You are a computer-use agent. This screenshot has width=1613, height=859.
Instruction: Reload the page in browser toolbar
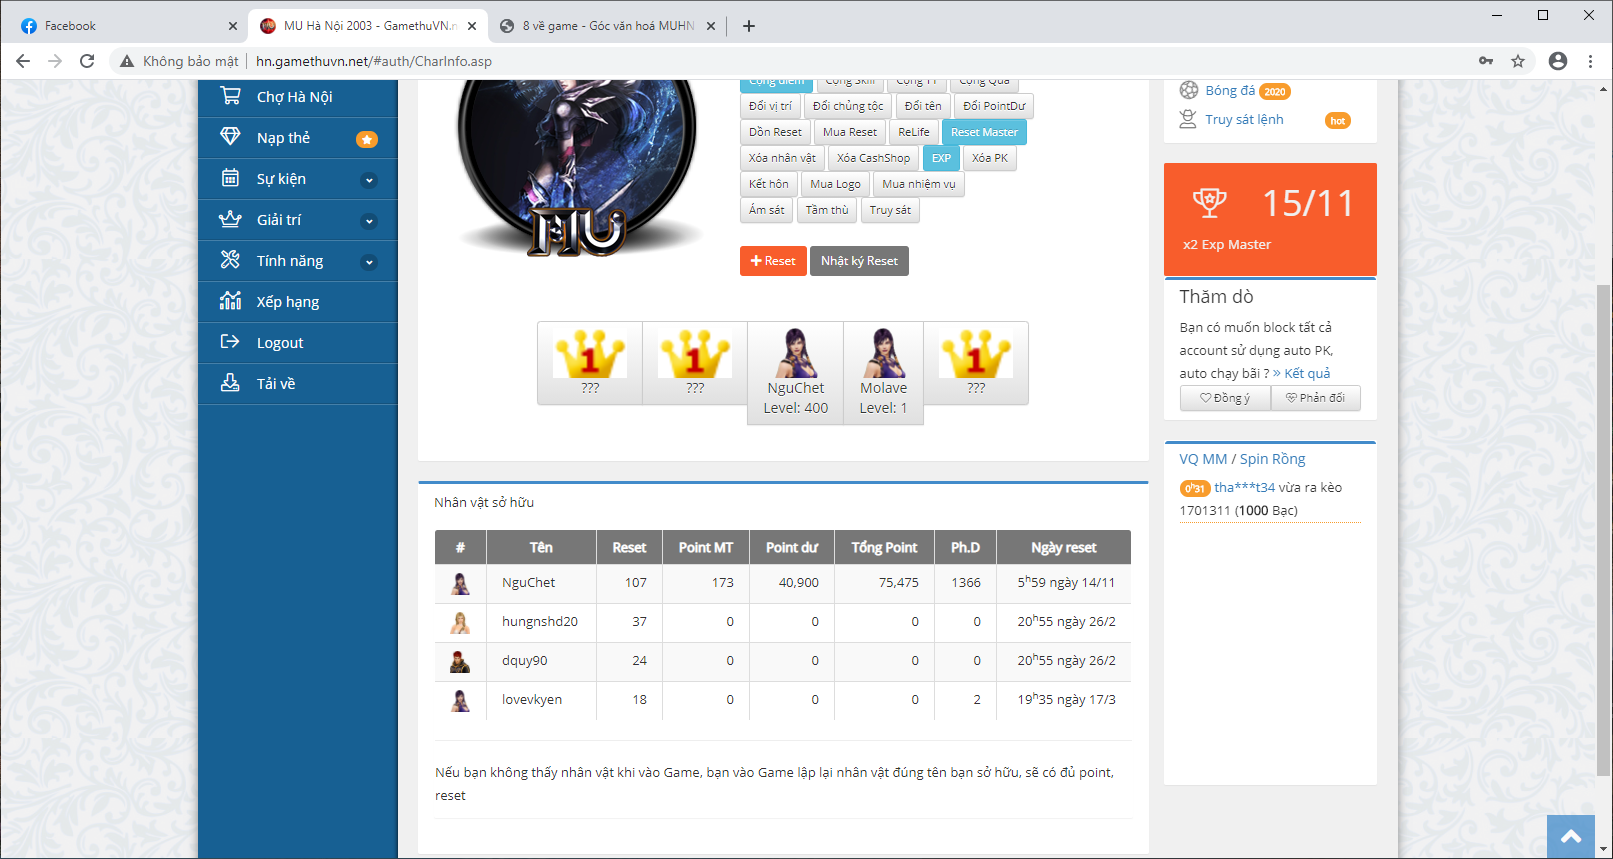(x=87, y=61)
